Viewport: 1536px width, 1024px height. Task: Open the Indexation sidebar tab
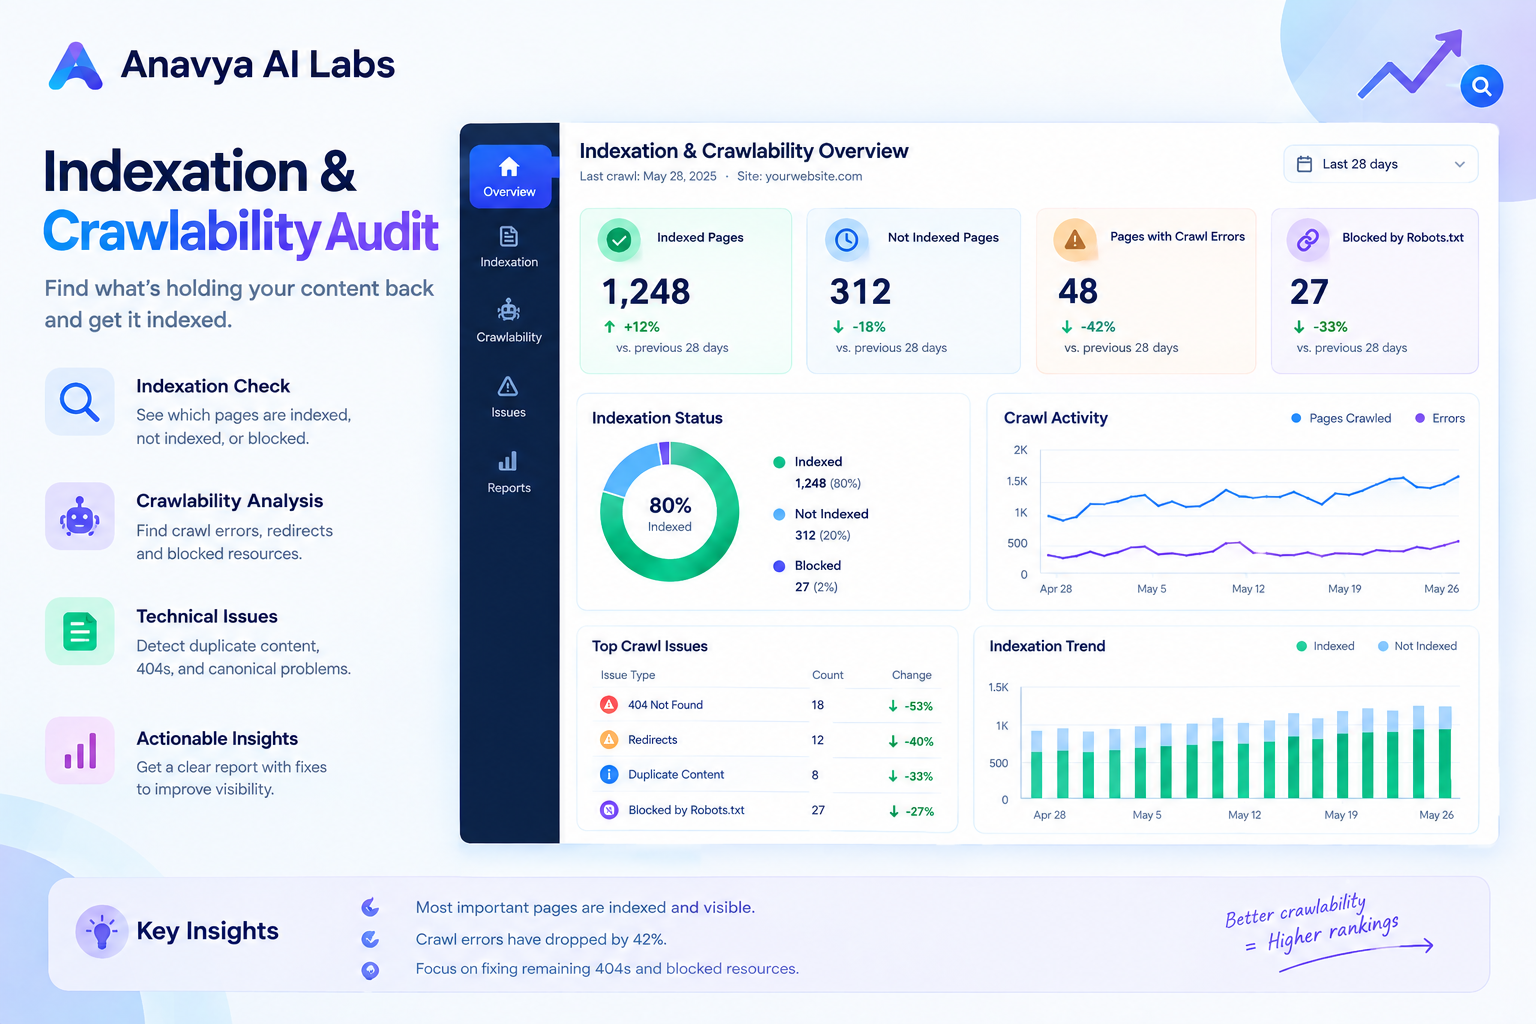(509, 247)
